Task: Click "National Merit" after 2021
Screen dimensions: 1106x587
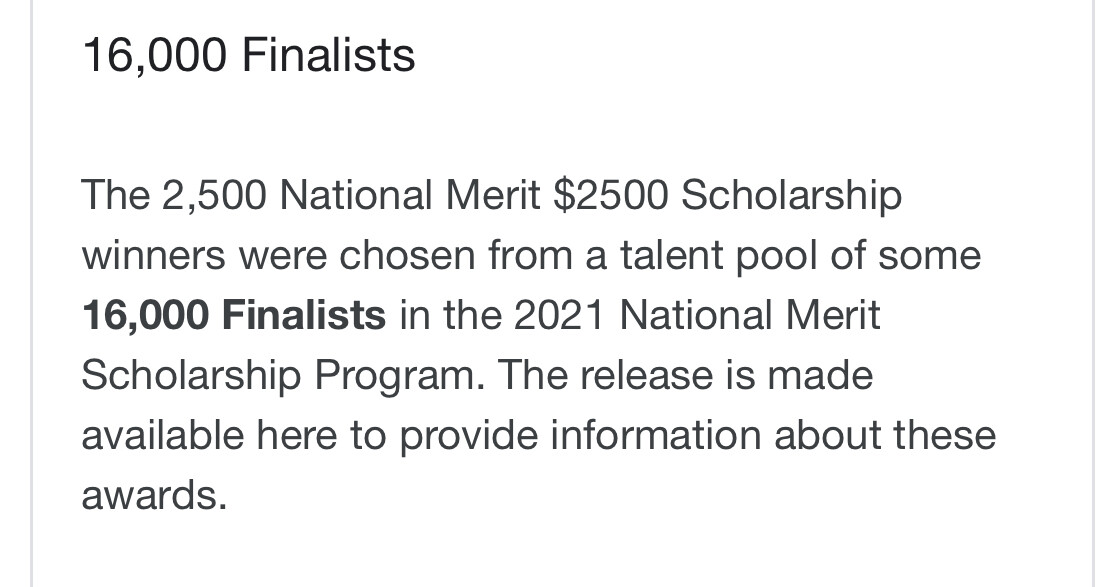Action: (749, 315)
